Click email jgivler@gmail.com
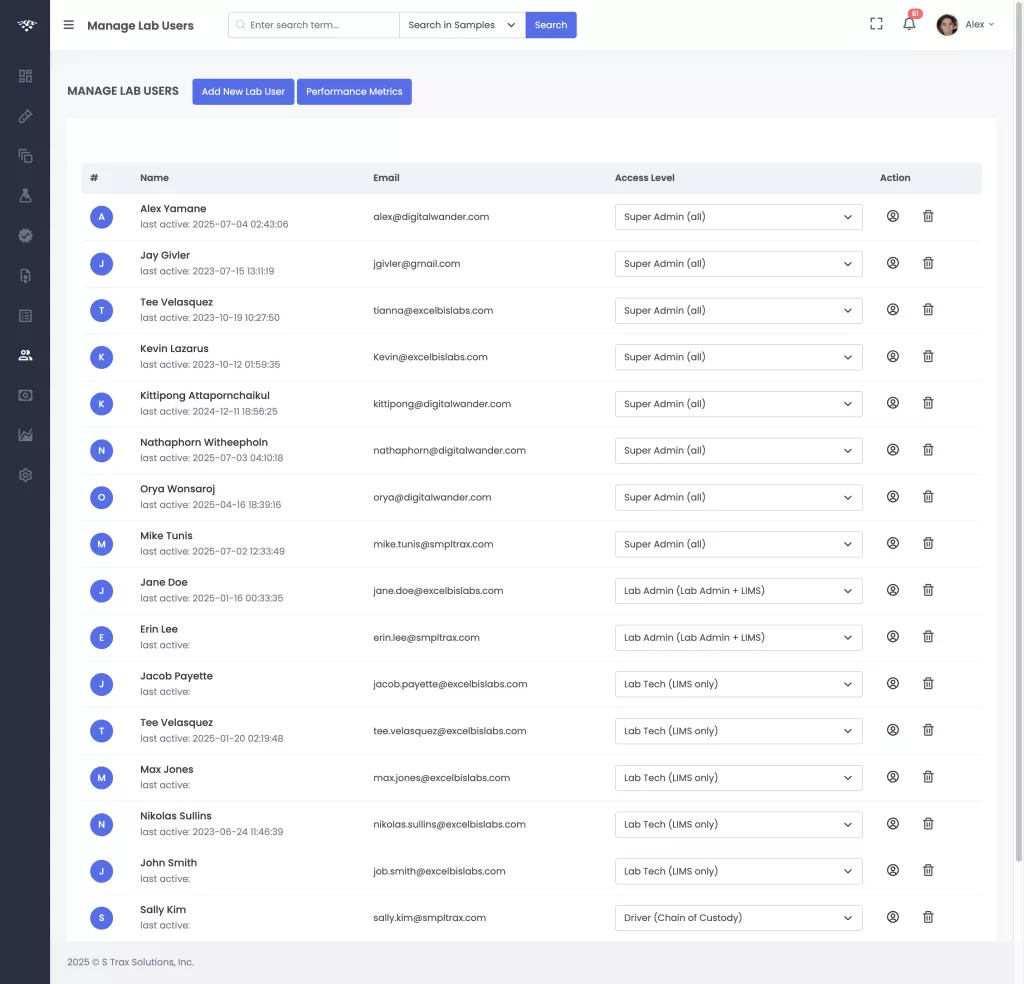1024x984 pixels. (x=417, y=264)
